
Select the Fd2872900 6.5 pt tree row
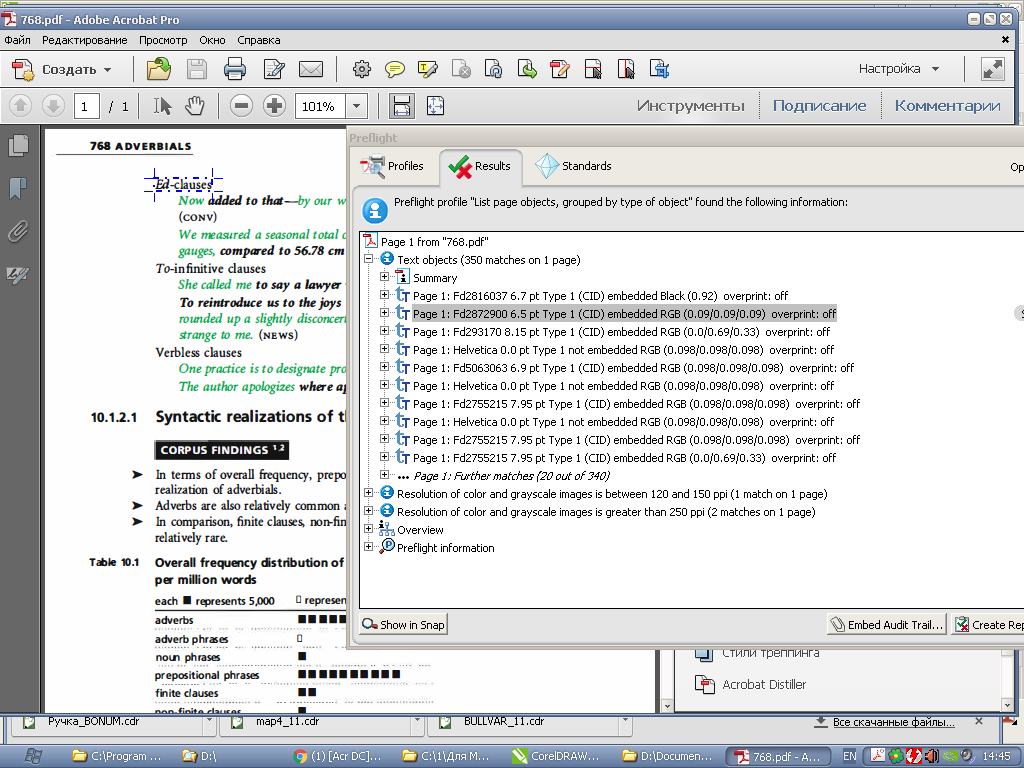(624, 313)
